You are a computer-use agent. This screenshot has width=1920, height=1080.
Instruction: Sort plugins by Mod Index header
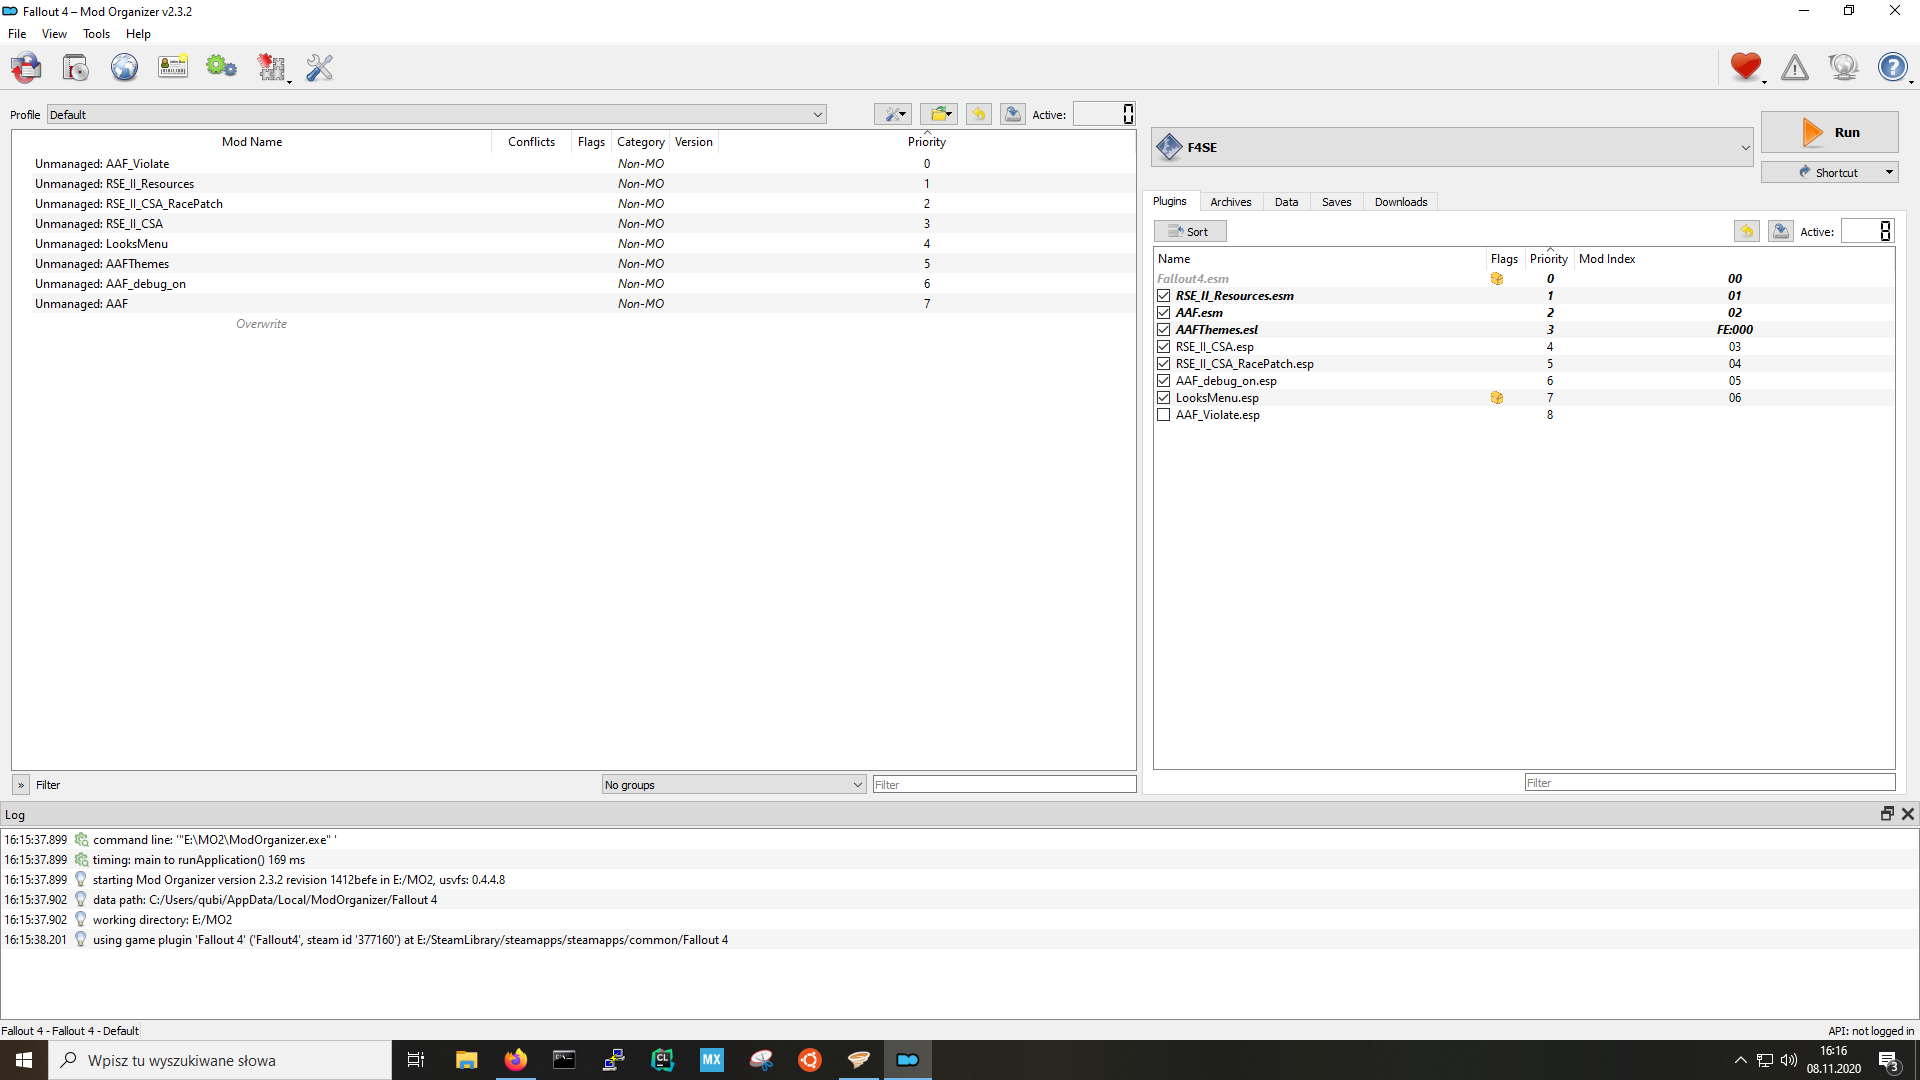pos(1607,259)
